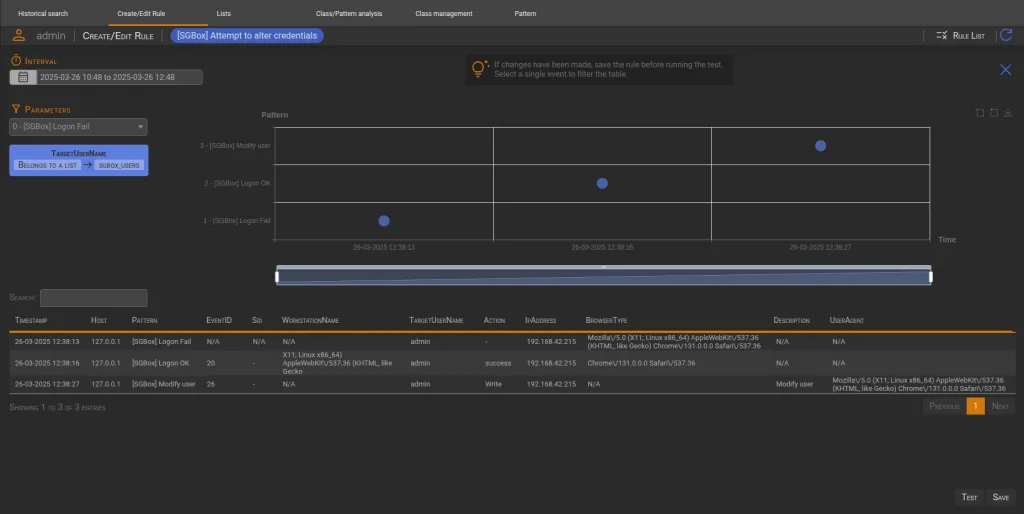Open the Lists tab
Screen dimensions: 1024x514
[223, 13]
